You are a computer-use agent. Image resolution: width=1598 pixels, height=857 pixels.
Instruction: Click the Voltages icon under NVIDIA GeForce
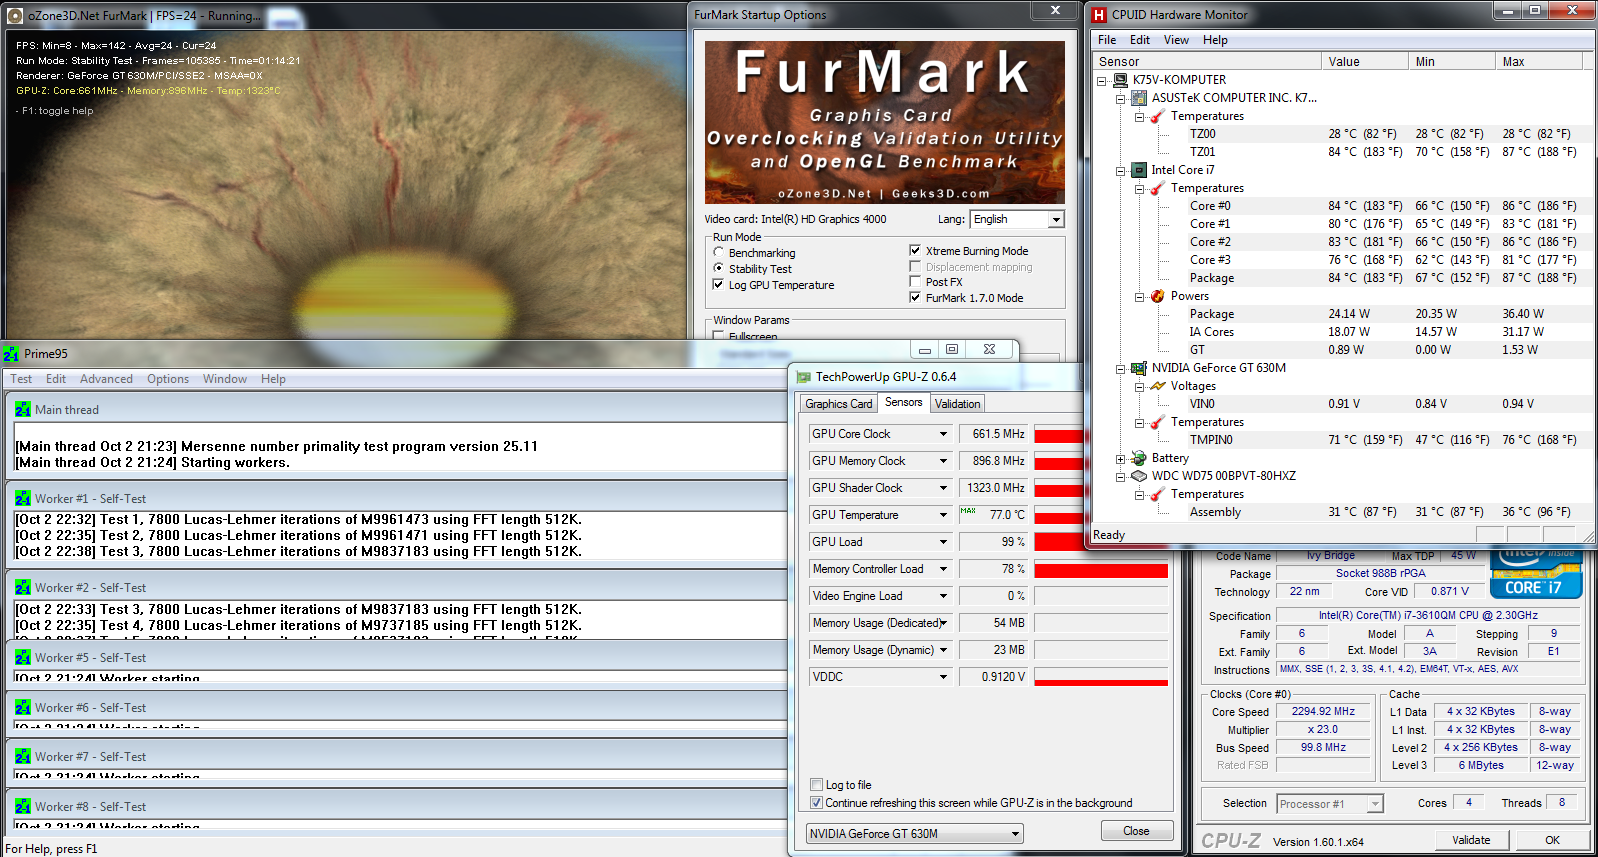point(1158,386)
